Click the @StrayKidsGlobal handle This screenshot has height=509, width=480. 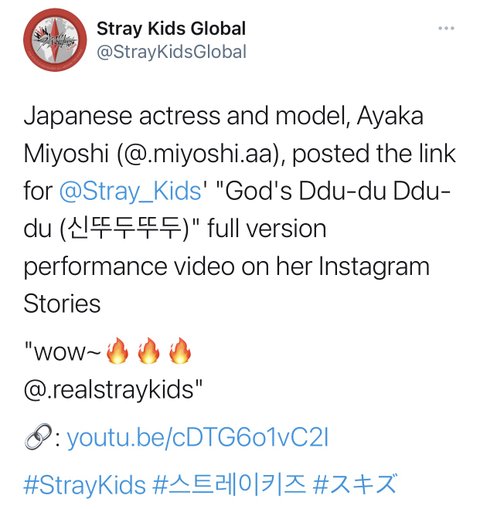pyautogui.click(x=172, y=52)
